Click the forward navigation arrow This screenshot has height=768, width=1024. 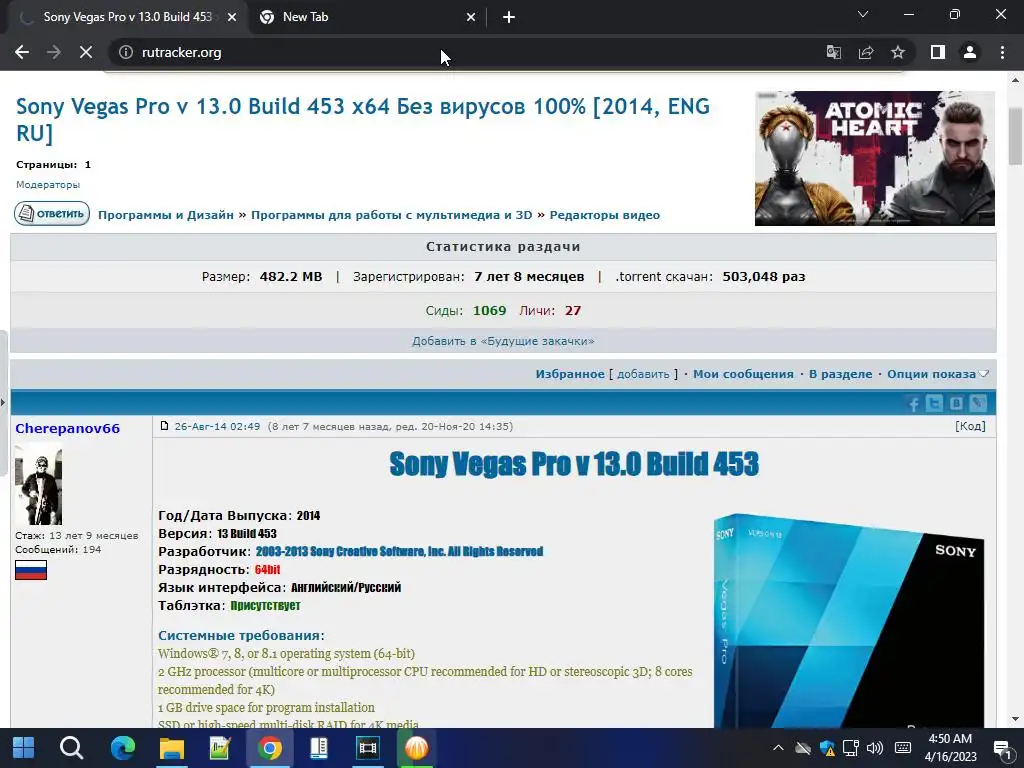click(x=54, y=52)
